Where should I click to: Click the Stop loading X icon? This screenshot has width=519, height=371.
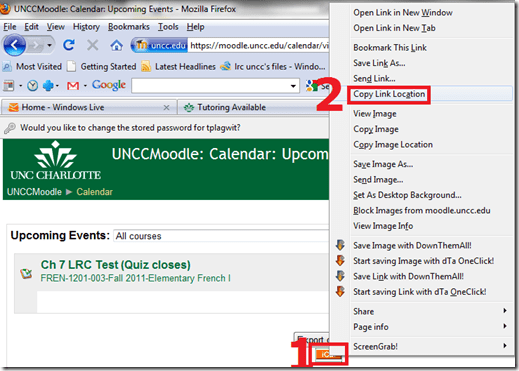click(x=92, y=45)
